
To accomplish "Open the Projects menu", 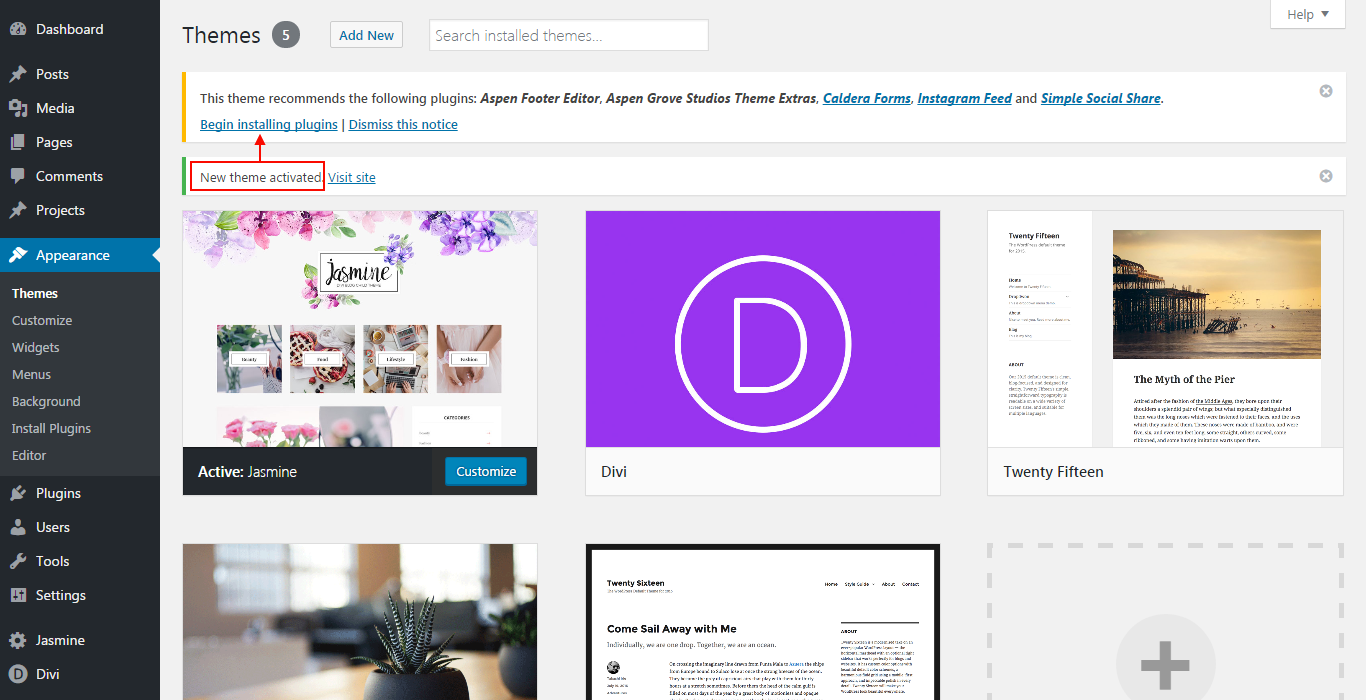I will (x=80, y=210).
